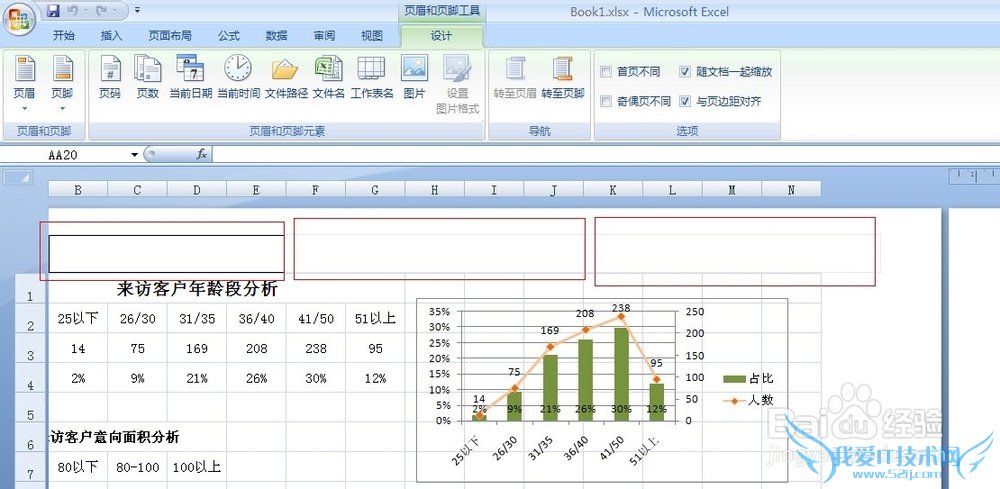
Task: Click 转至页脚 go to footer
Action: 562,77
